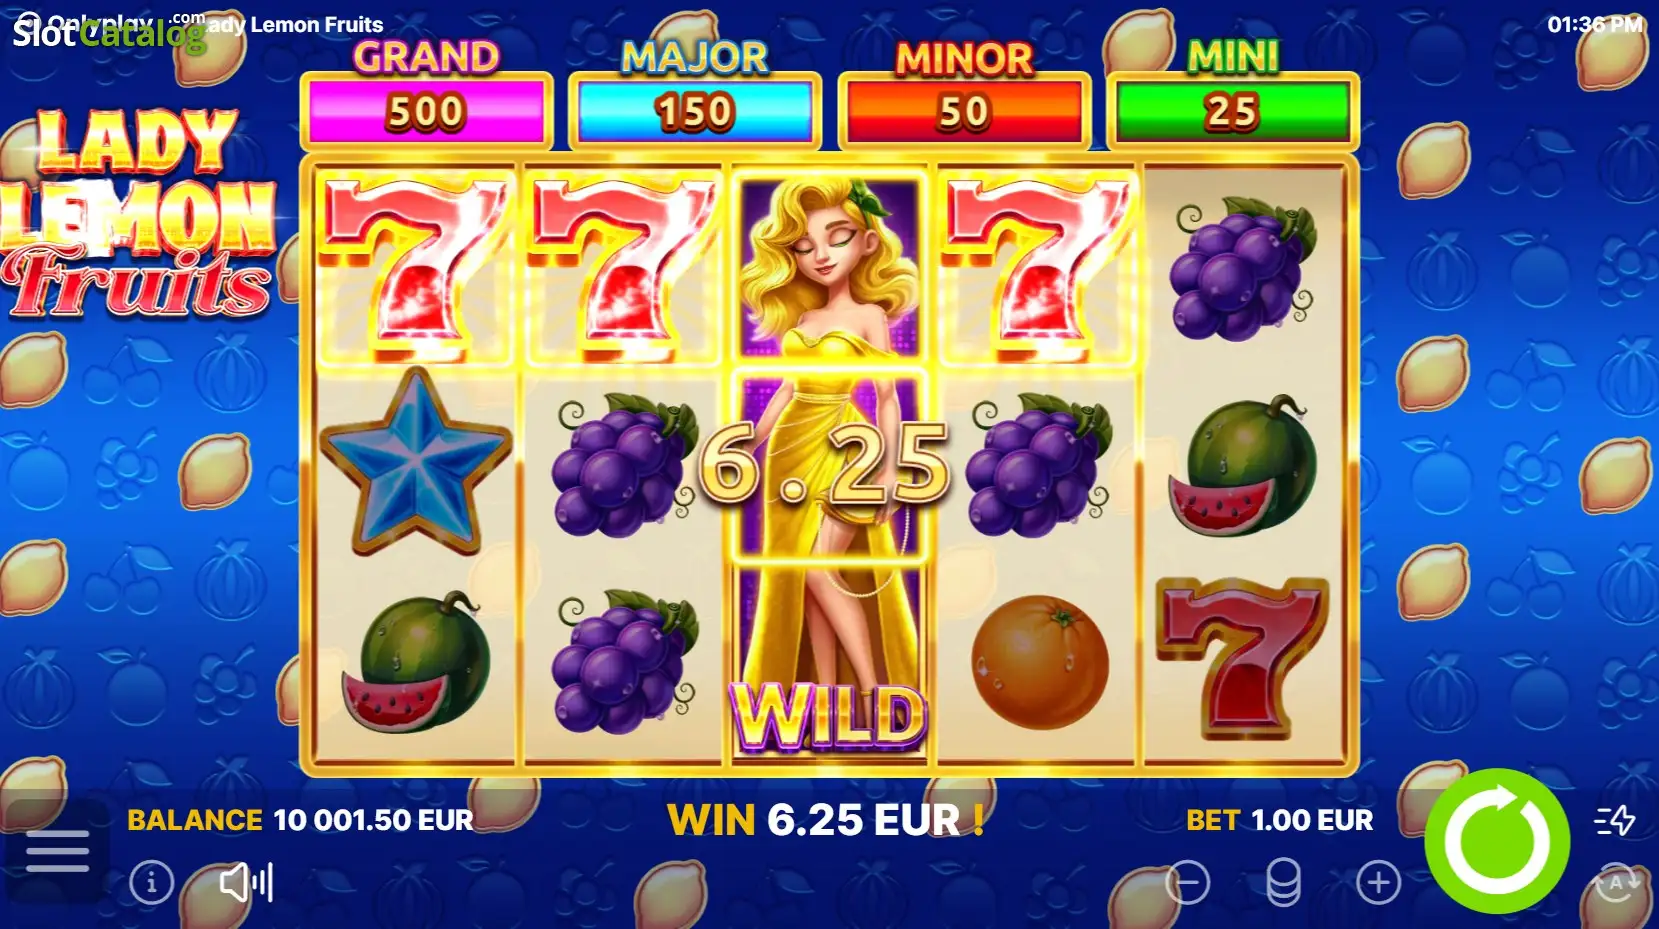Screen dimensions: 1659x929
Task: Click the WILD lady symbol label
Action: coord(829,716)
